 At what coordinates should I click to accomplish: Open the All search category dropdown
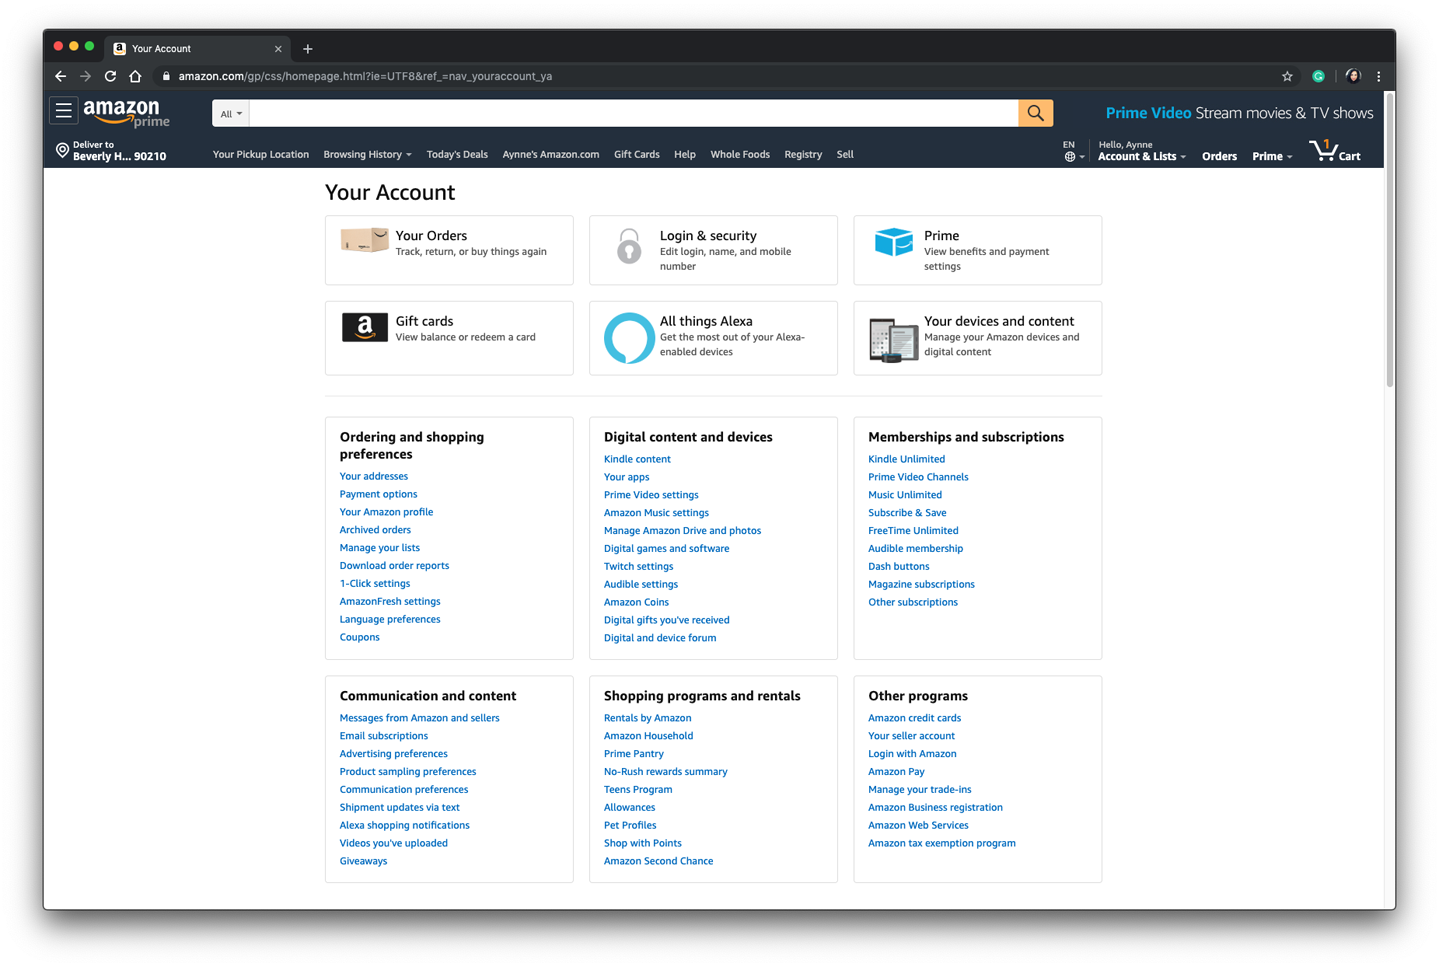pyautogui.click(x=231, y=113)
